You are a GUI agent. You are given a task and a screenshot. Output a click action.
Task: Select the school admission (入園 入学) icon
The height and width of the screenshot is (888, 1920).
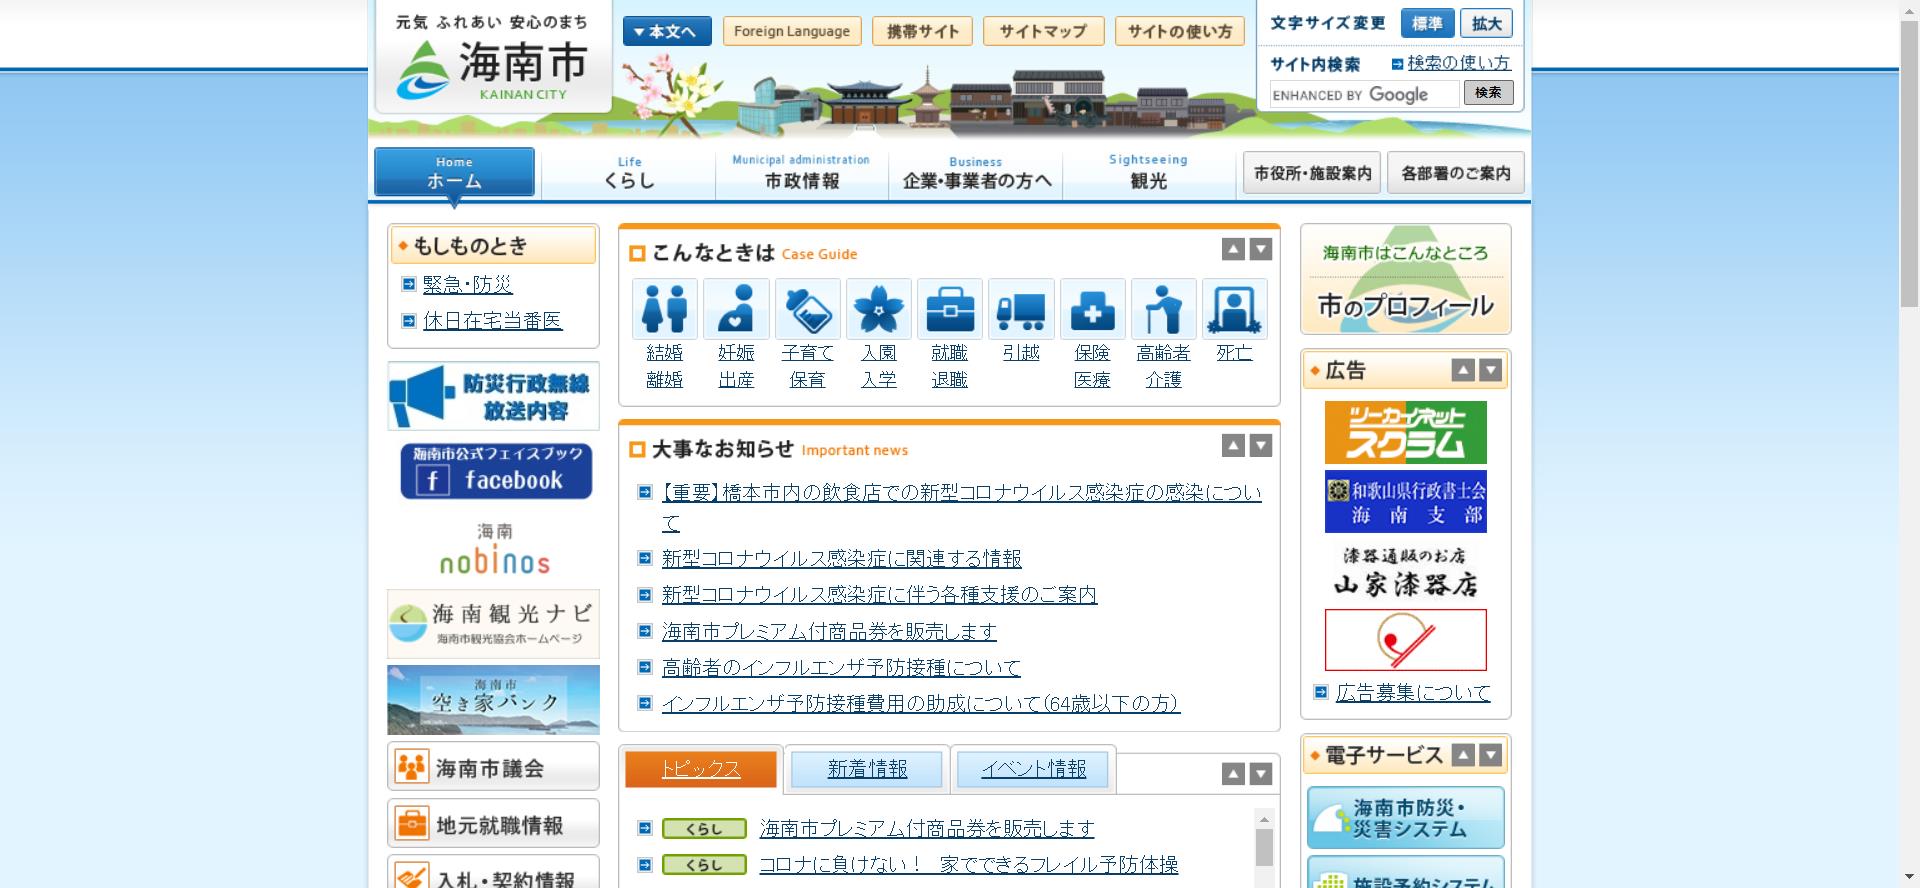click(879, 309)
